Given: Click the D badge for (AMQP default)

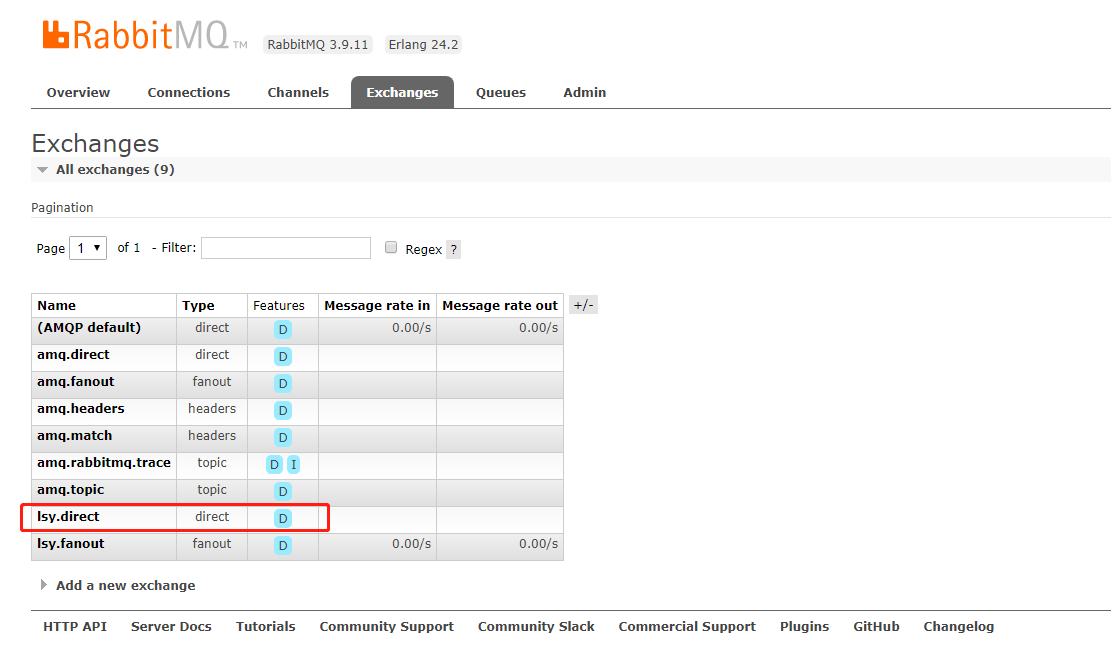Looking at the screenshot, I should pyautogui.click(x=283, y=329).
